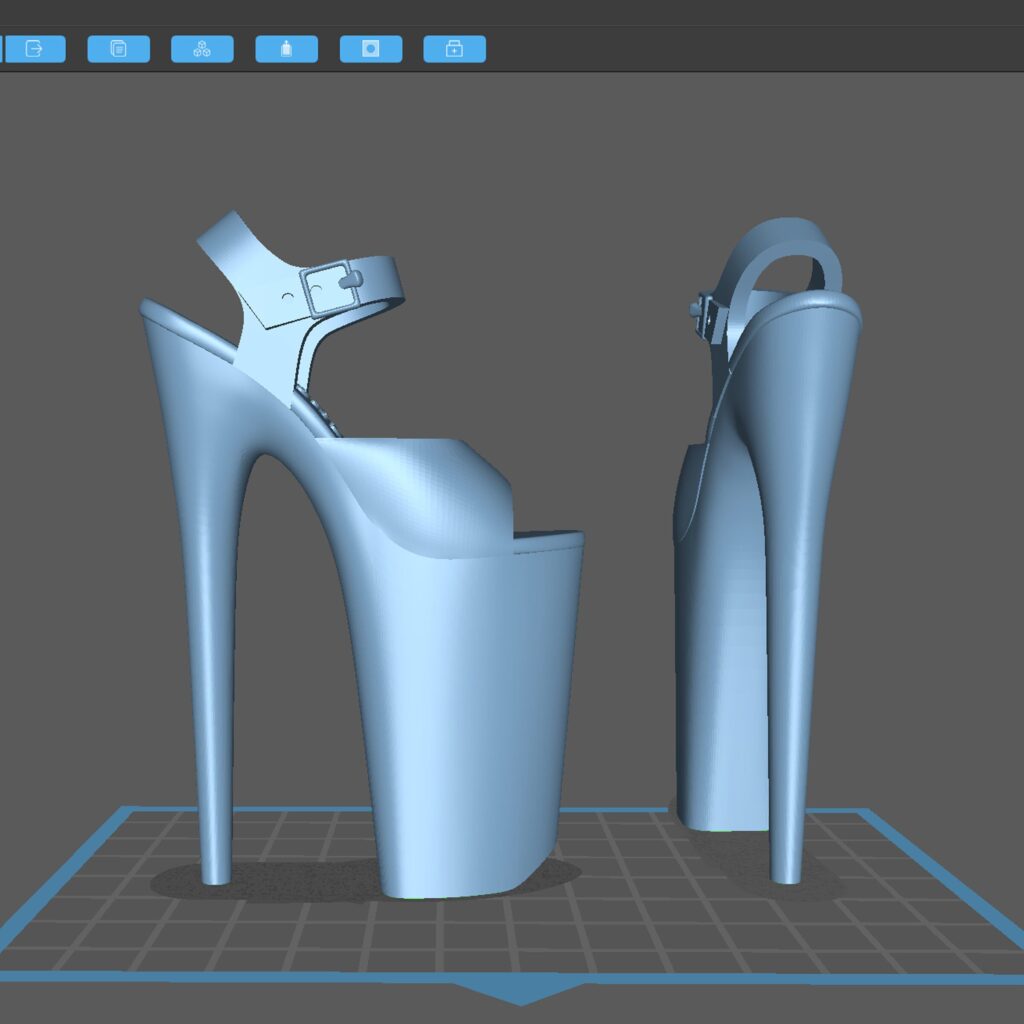Select the dig hole tool icon

point(371,49)
